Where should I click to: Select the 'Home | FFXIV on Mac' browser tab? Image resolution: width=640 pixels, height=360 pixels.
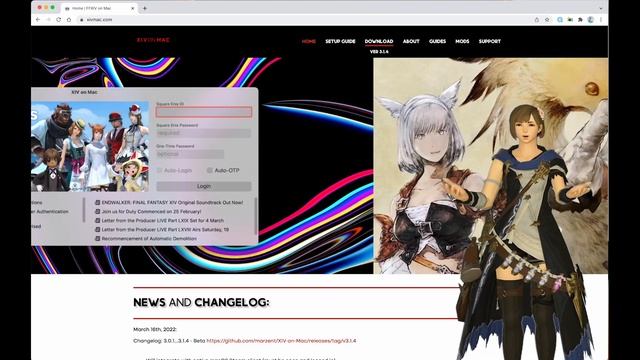coord(99,8)
